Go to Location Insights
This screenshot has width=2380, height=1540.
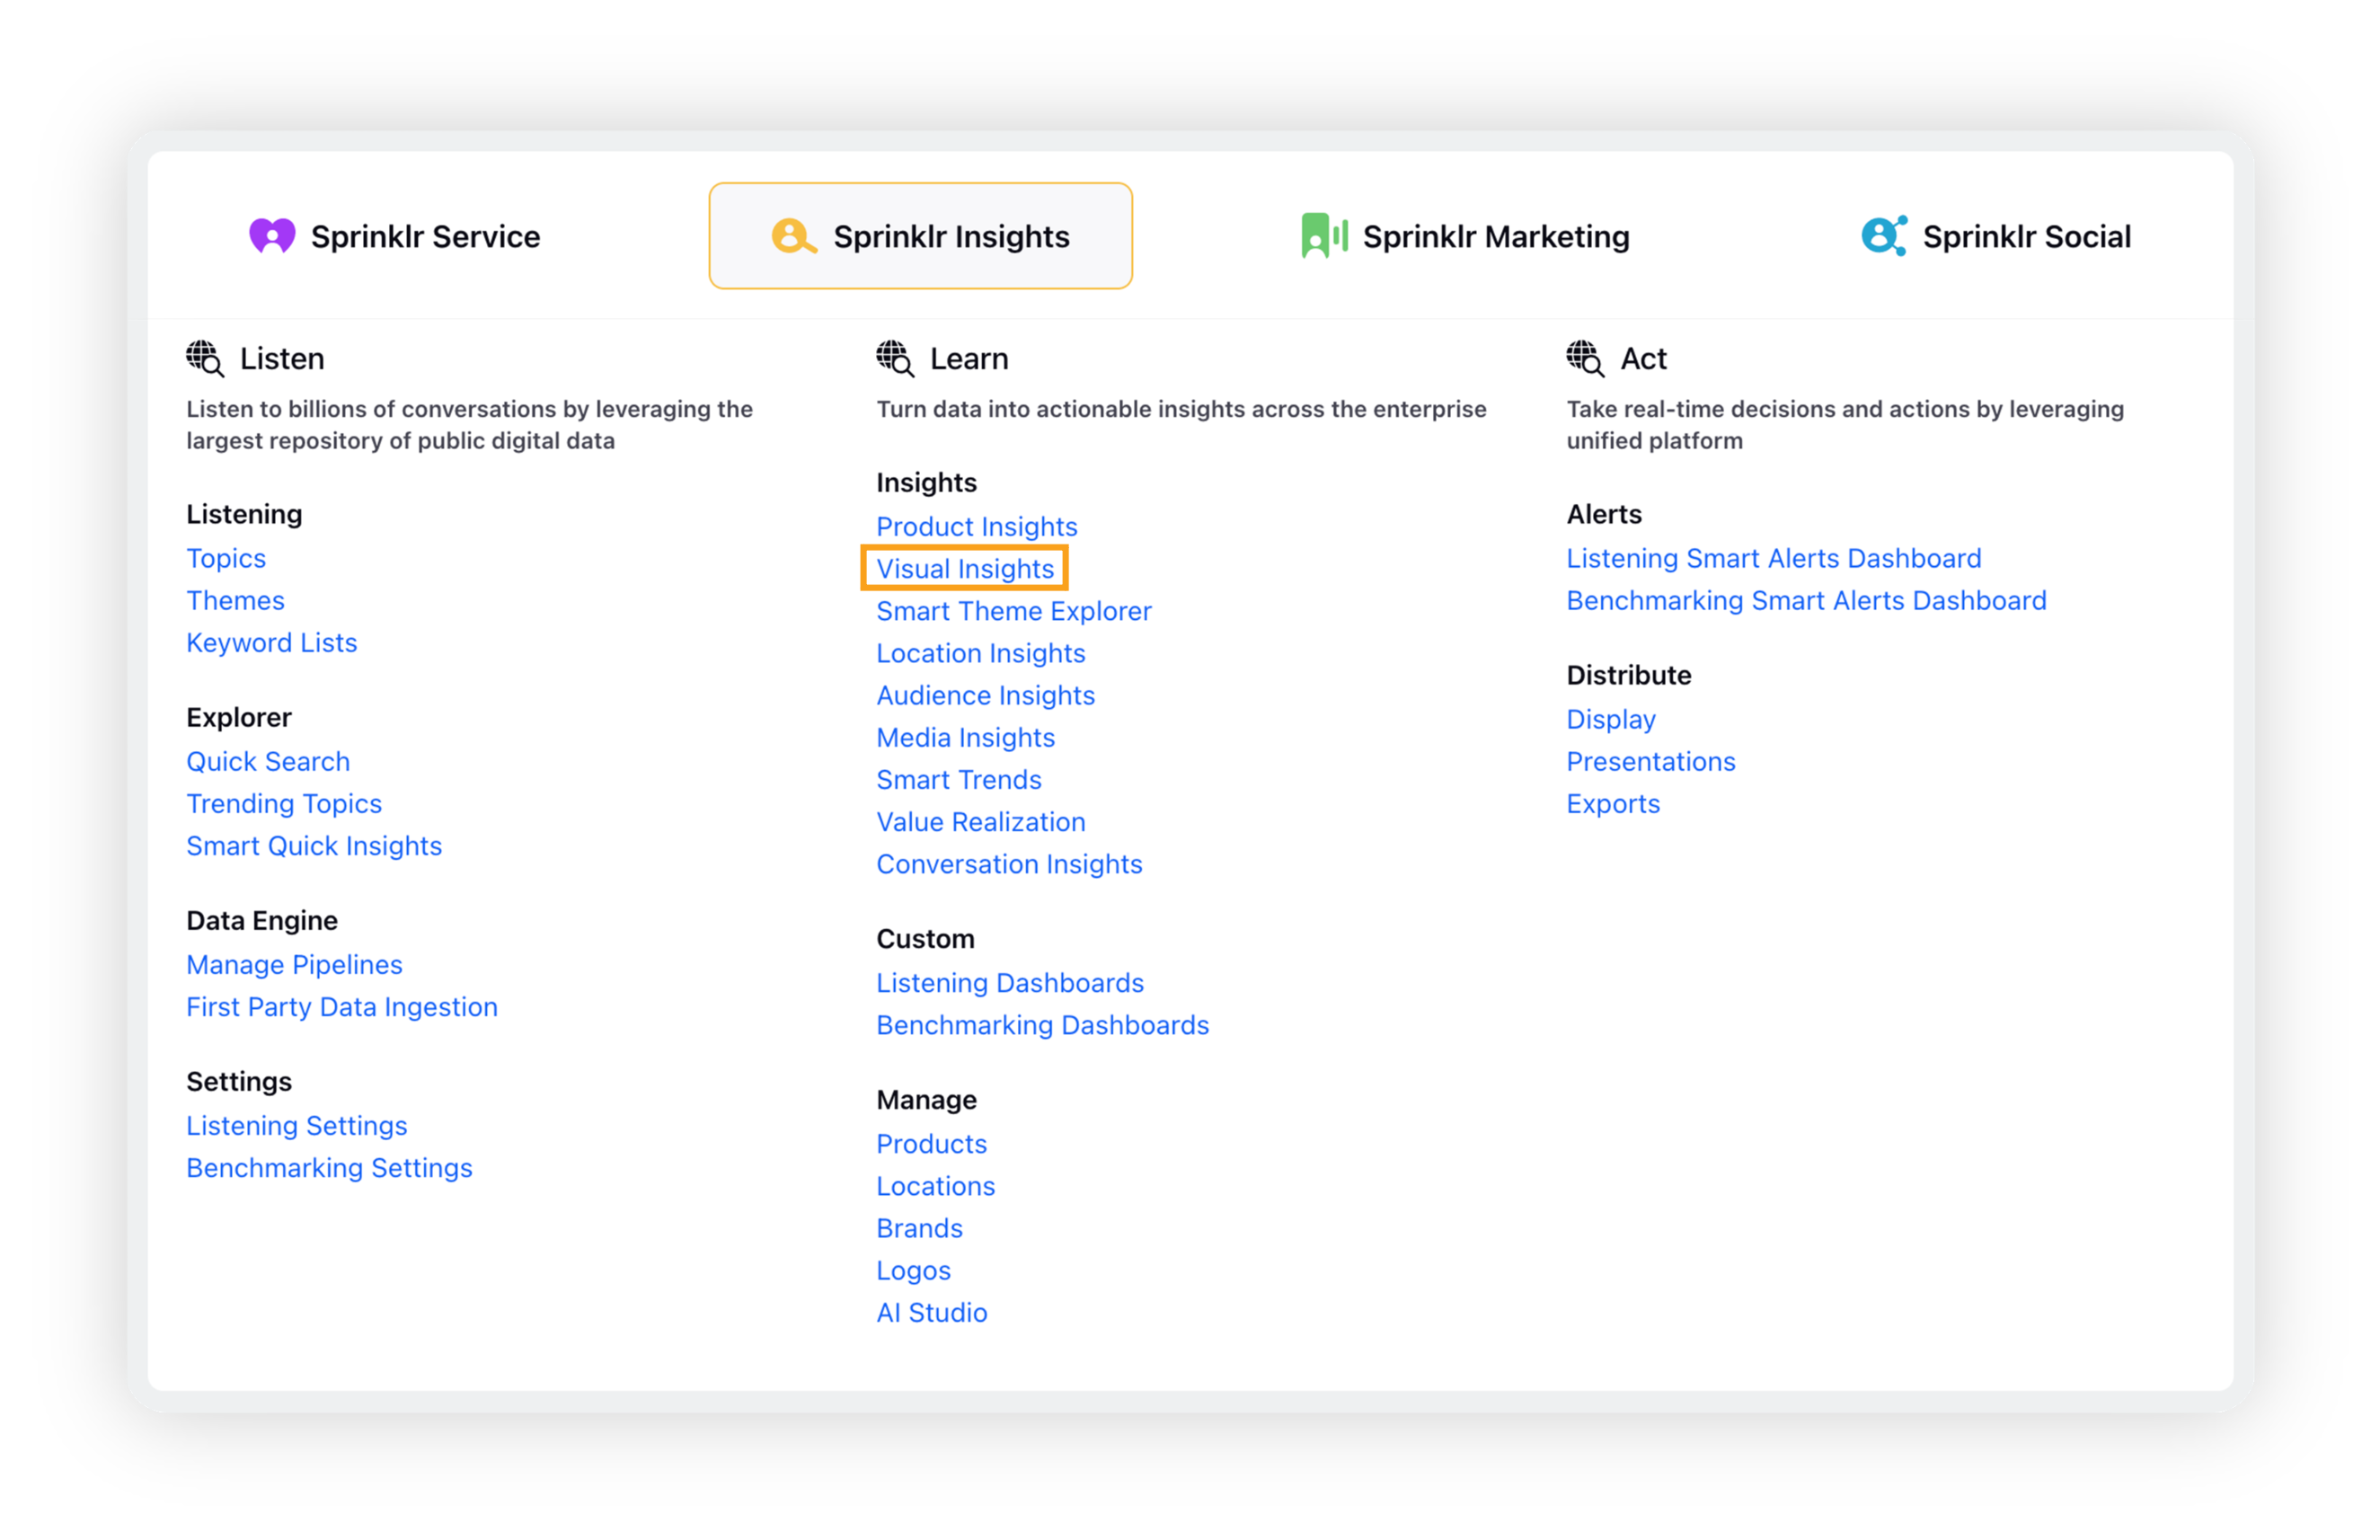pyautogui.click(x=981, y=652)
